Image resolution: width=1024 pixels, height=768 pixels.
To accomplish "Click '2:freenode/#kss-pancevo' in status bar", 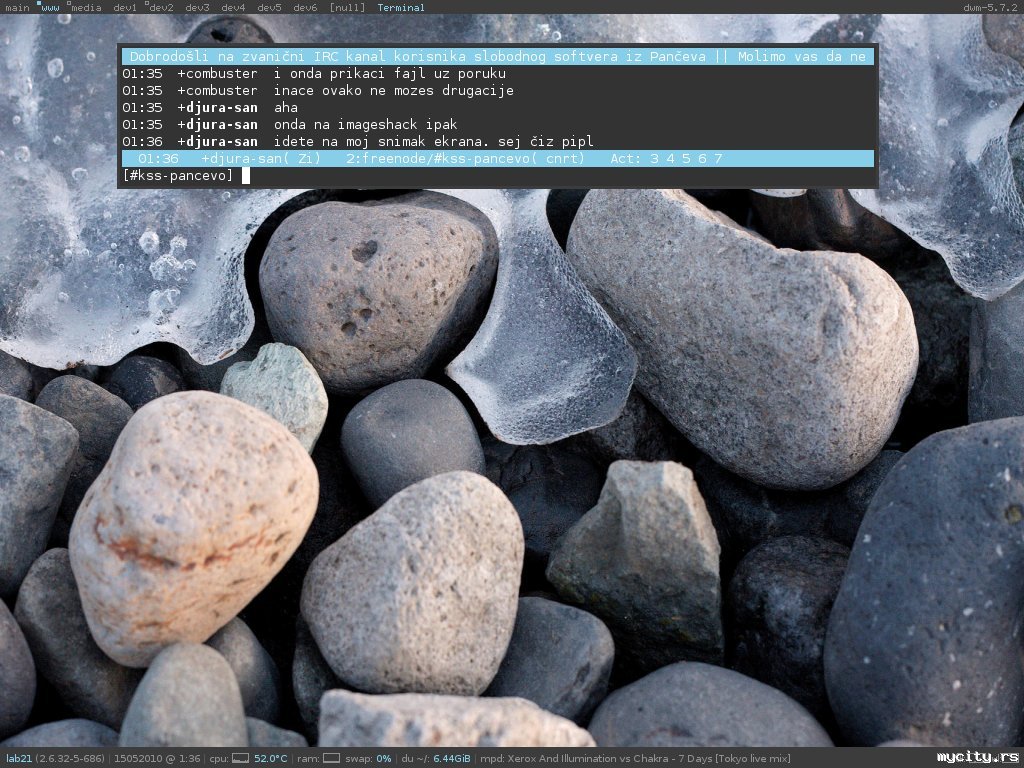I will [x=466, y=159].
